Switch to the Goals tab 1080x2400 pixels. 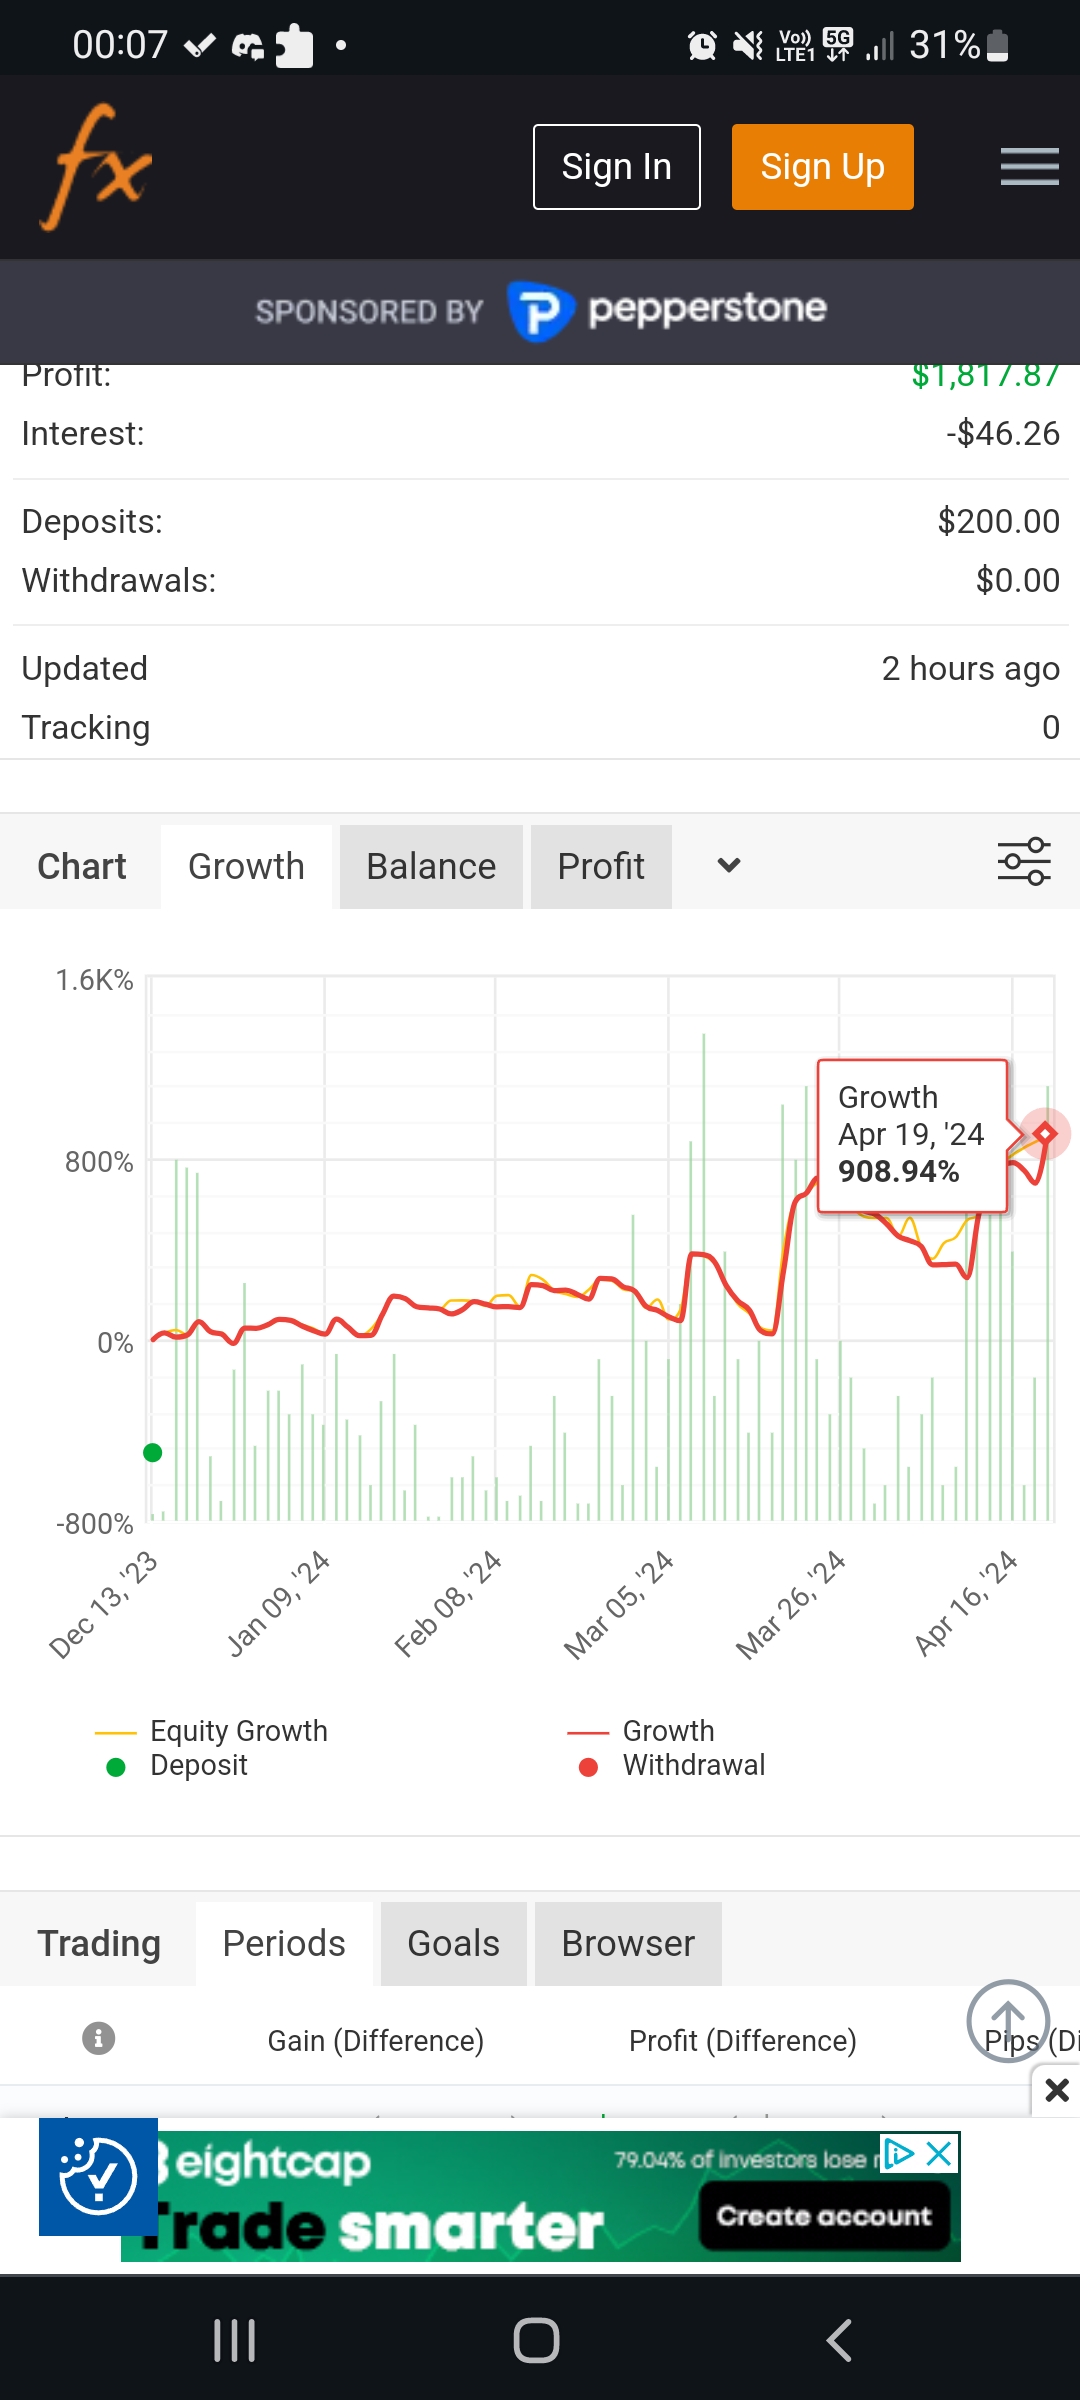[x=453, y=1944]
